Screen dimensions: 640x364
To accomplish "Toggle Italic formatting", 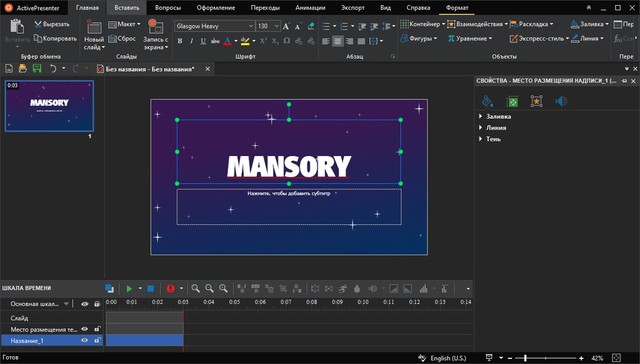I will click(191, 41).
